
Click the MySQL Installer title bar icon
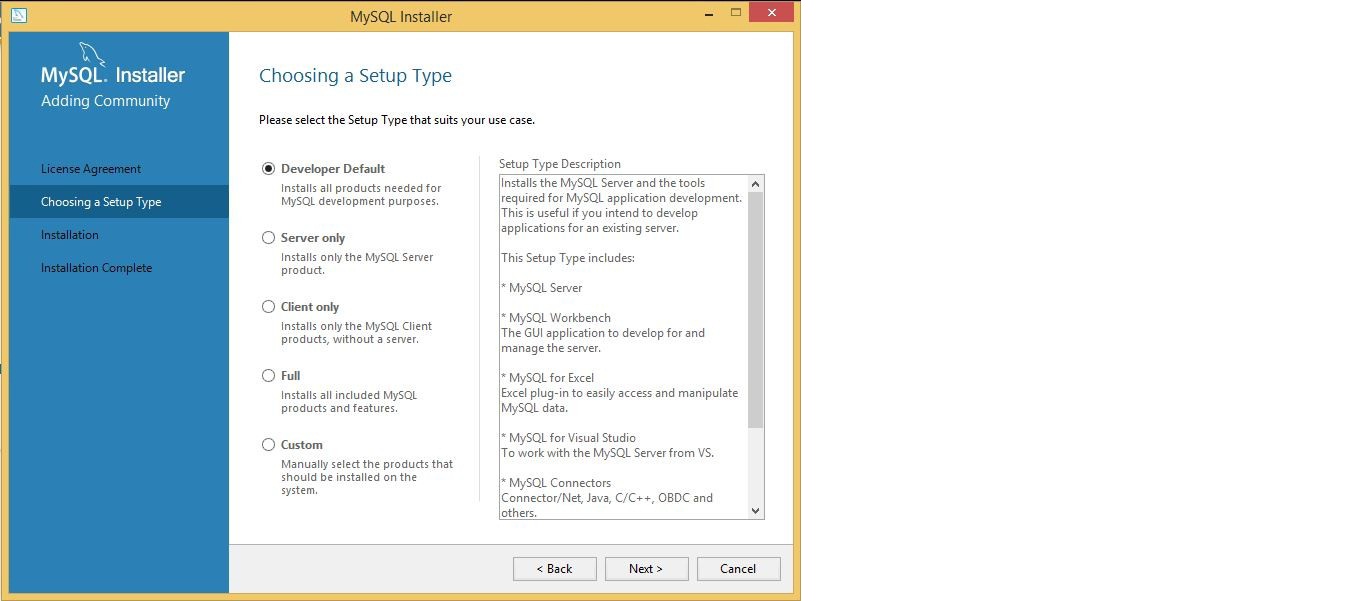pos(17,15)
